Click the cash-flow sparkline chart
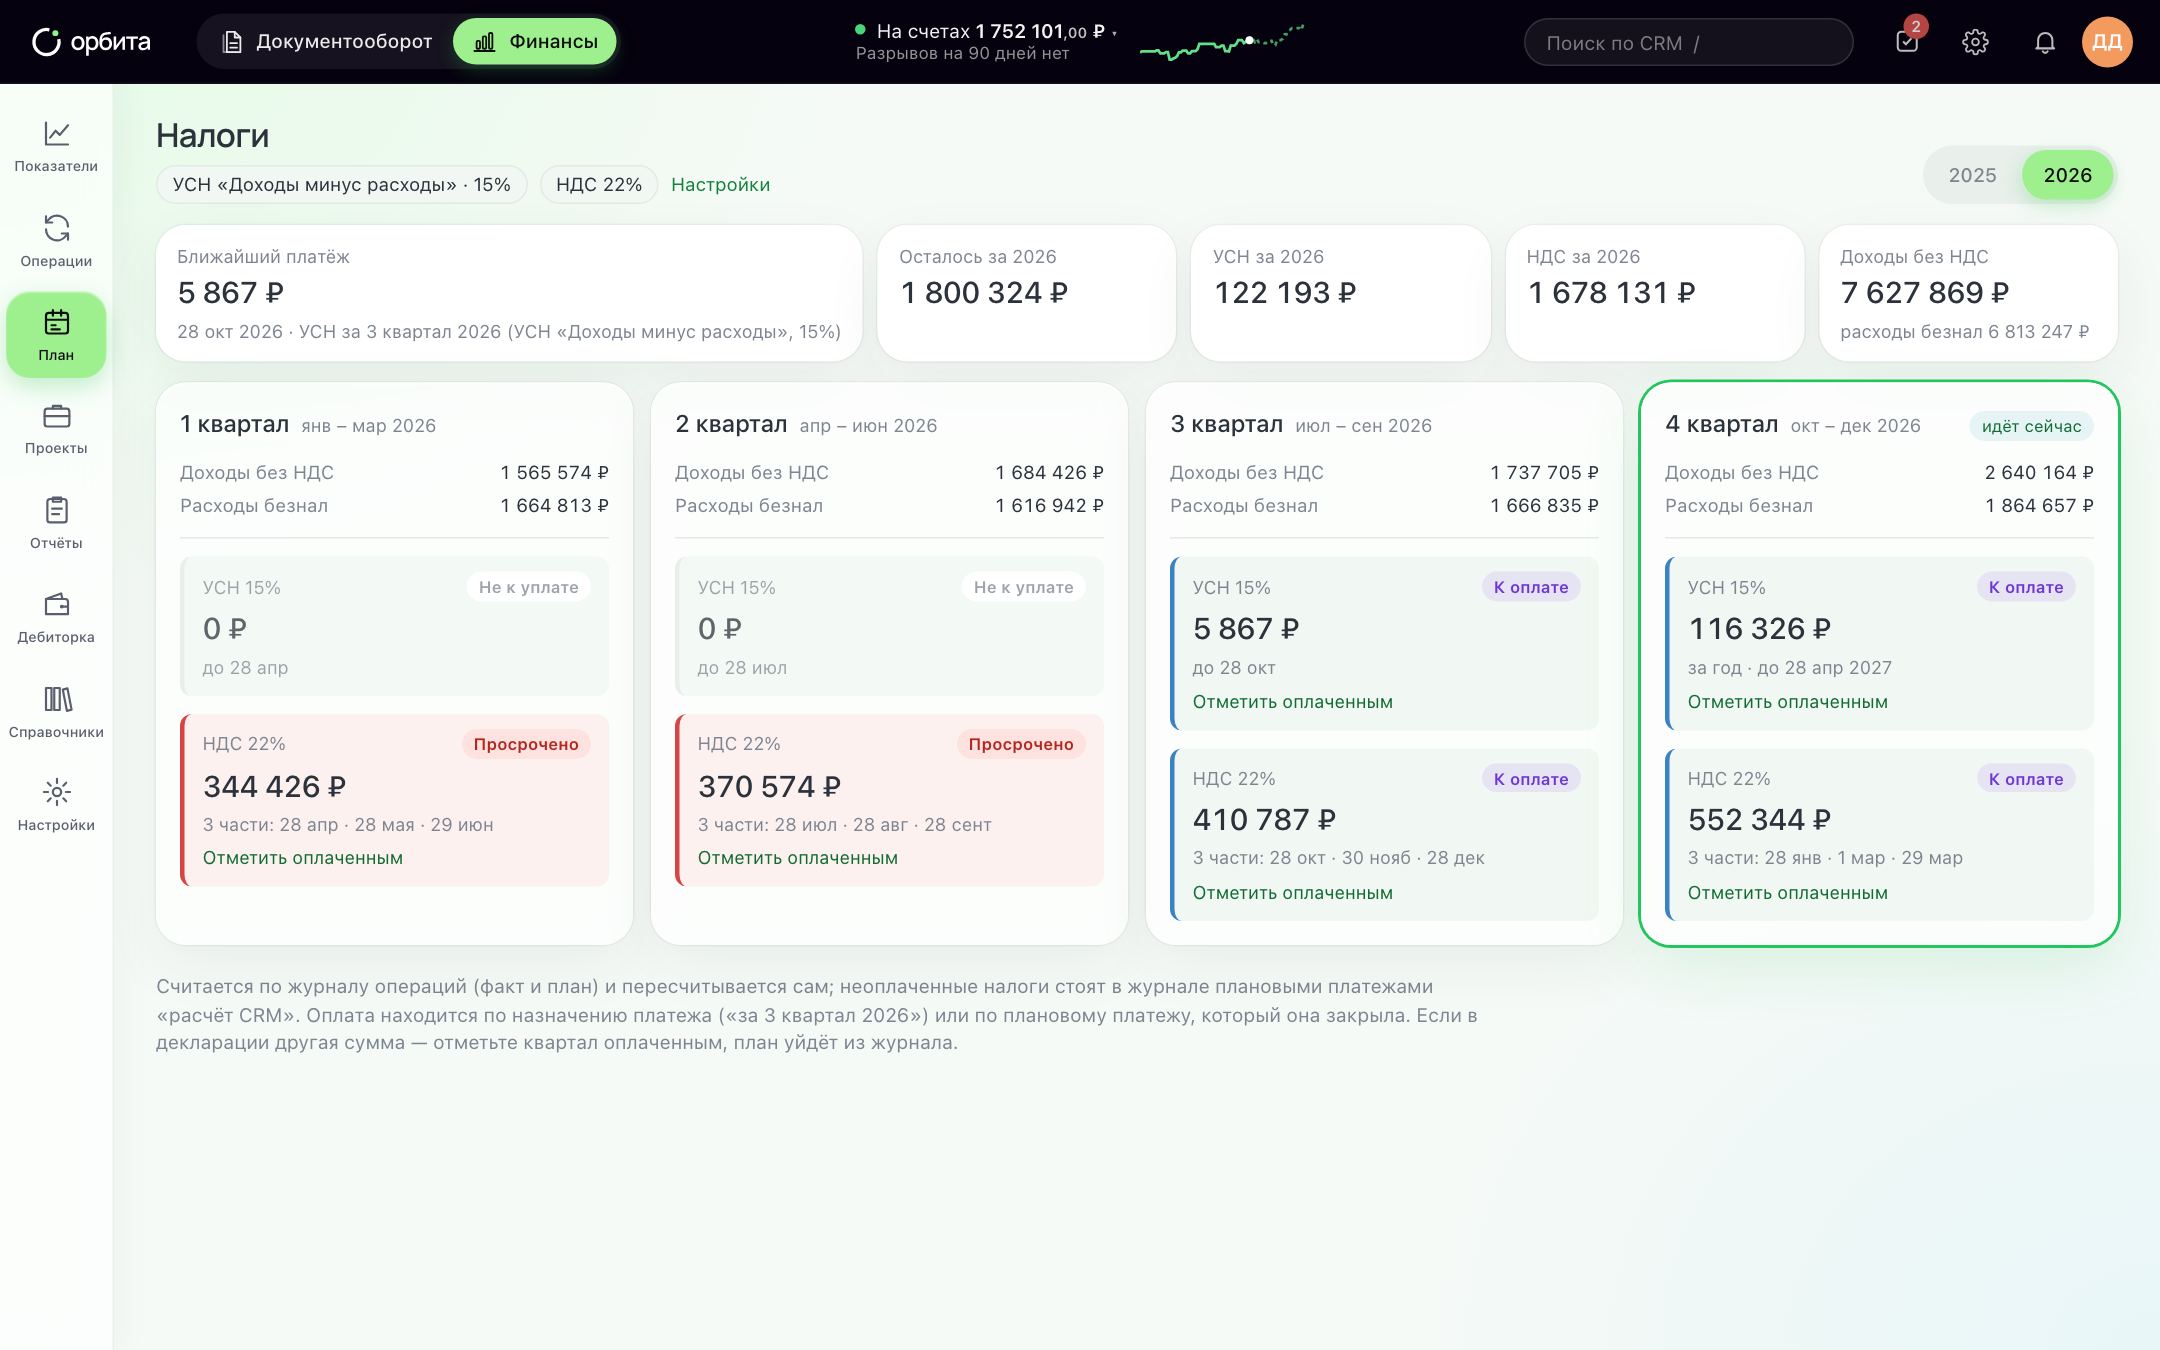This screenshot has width=2160, height=1350. pos(1222,42)
